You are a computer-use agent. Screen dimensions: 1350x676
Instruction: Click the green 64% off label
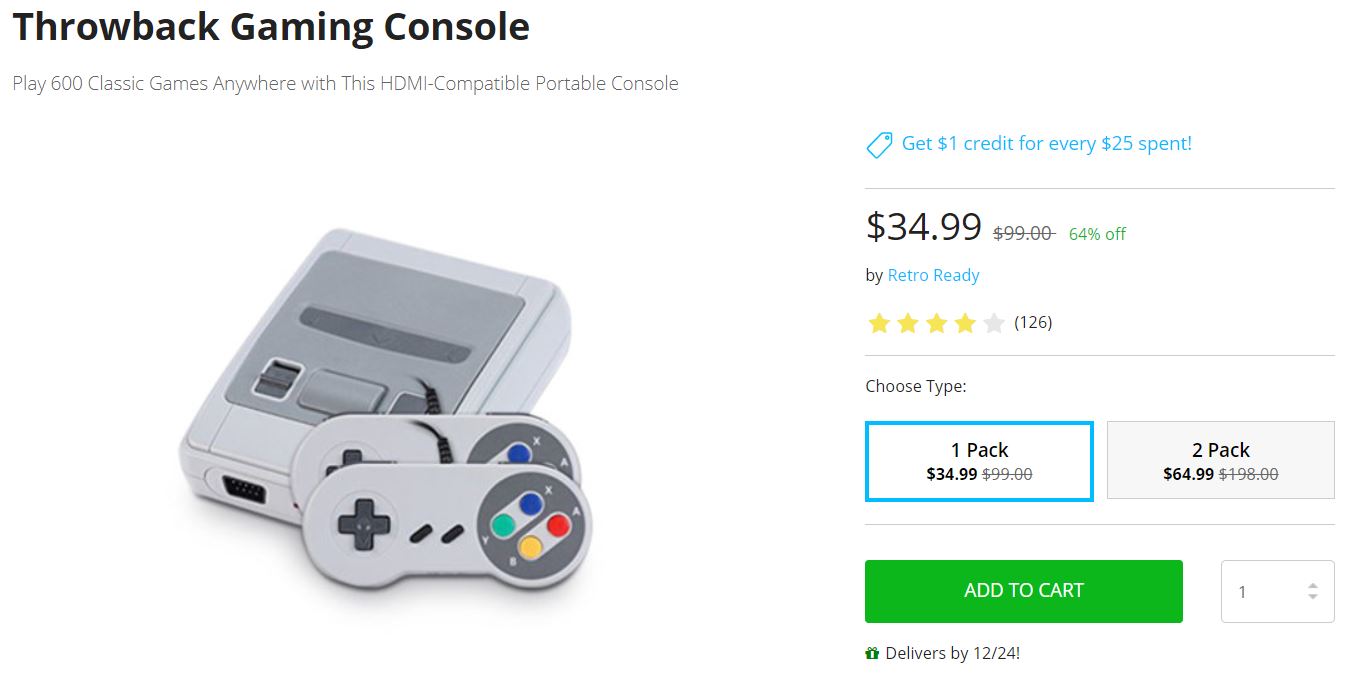[x=1097, y=234]
